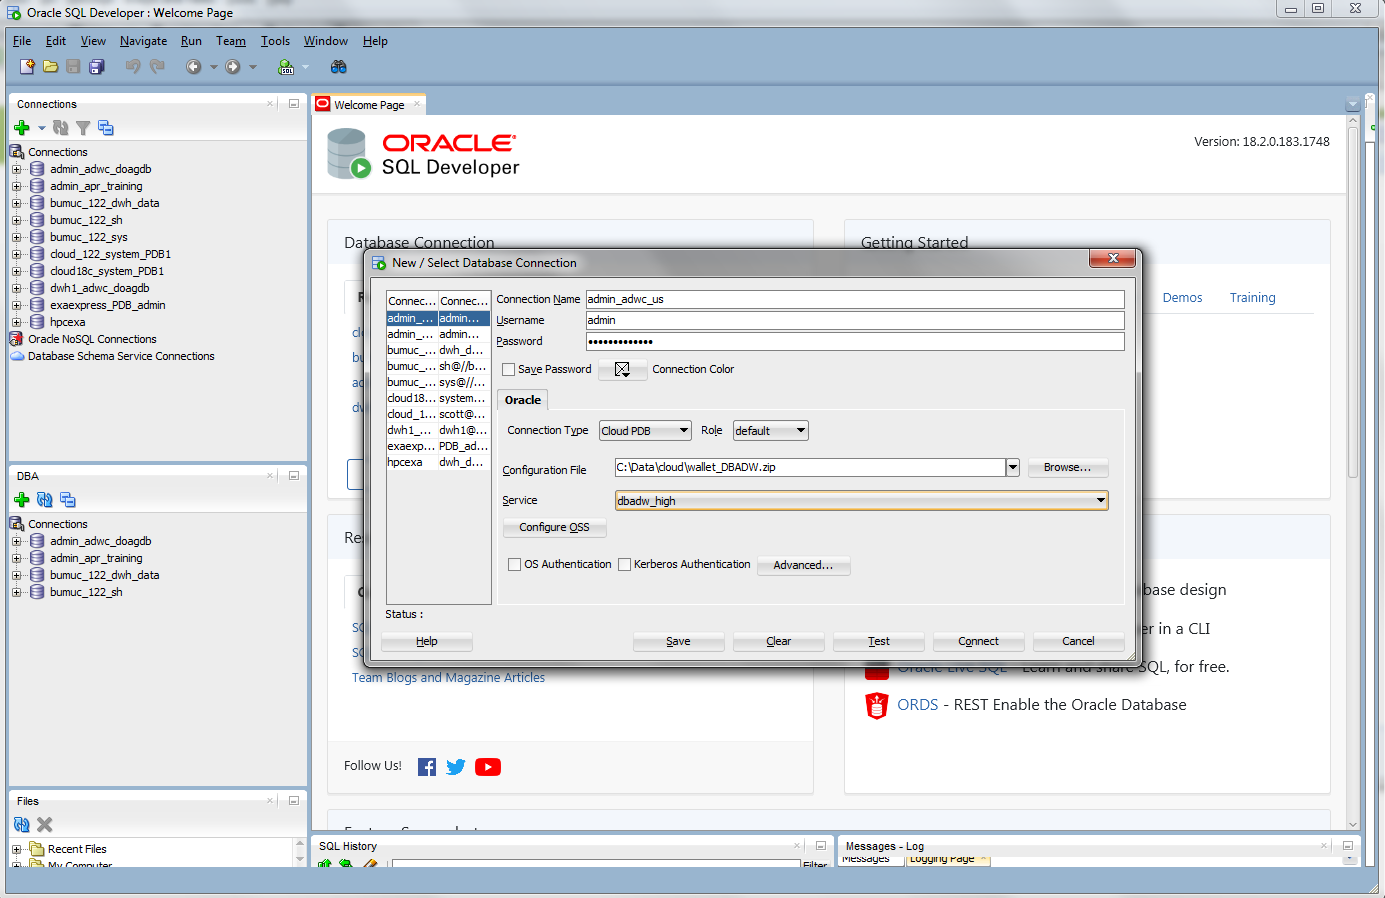Image resolution: width=1385 pixels, height=898 pixels.
Task: Open the Service dropdown showing dbadw_high
Action: [861, 501]
